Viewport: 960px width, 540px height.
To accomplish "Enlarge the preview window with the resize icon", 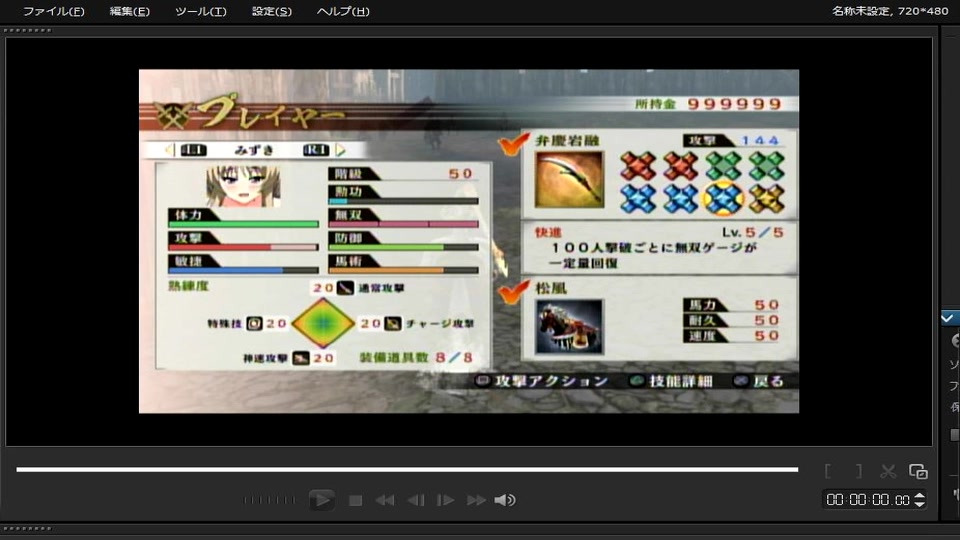I will click(x=918, y=471).
